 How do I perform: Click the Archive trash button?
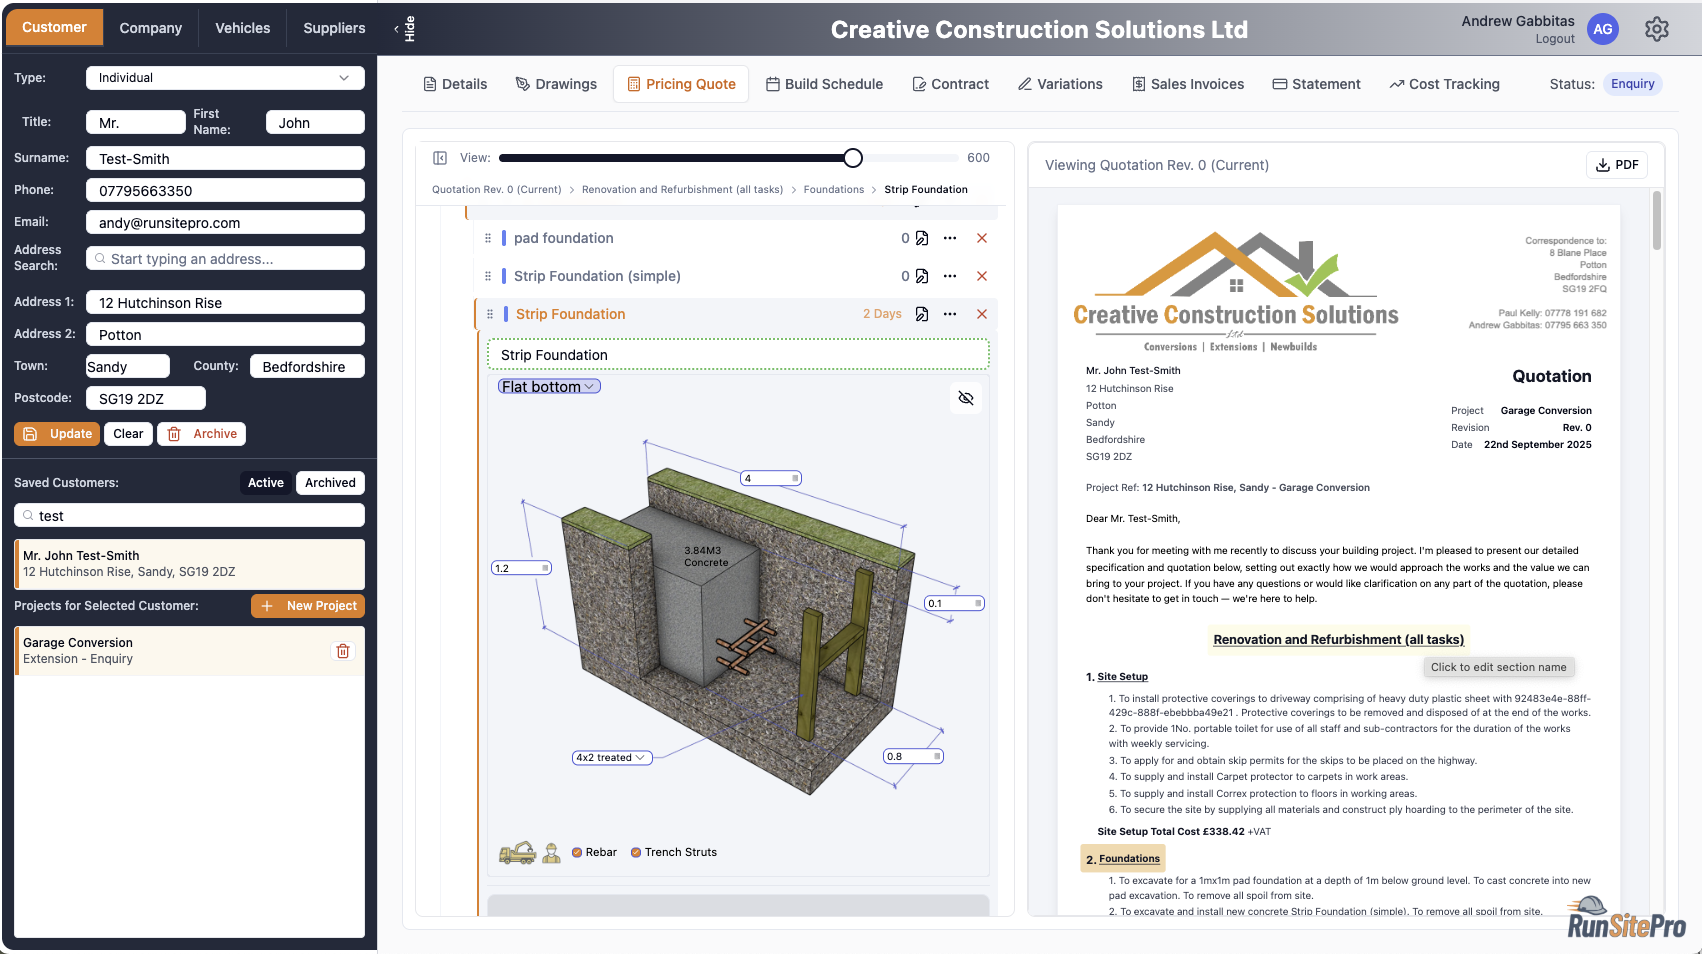point(202,434)
